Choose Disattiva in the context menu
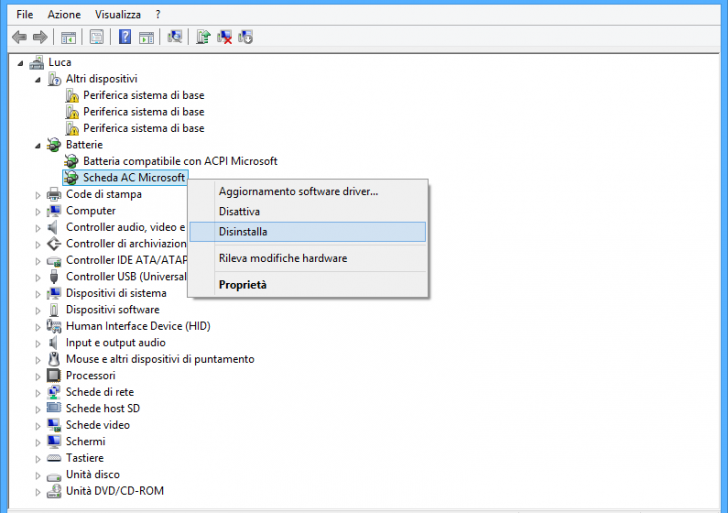 [307, 211]
